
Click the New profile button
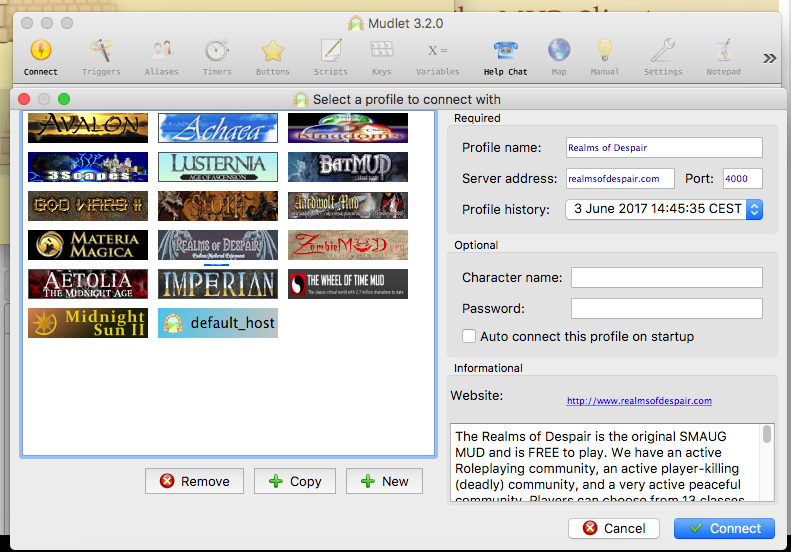click(x=384, y=481)
